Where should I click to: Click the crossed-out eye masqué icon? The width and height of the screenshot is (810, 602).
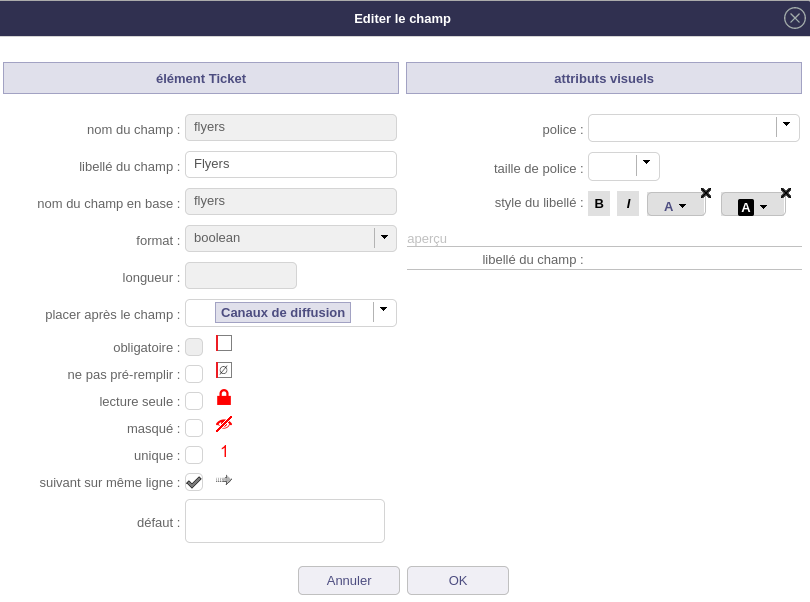point(224,425)
